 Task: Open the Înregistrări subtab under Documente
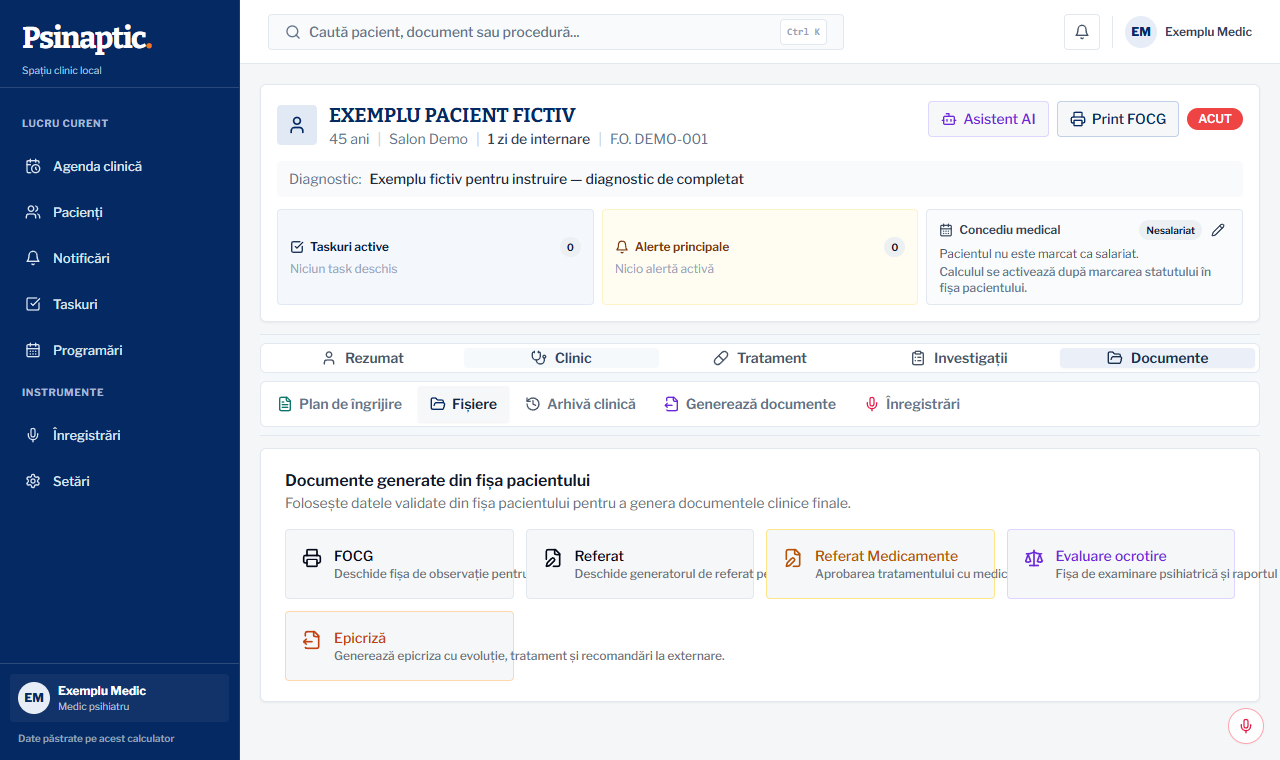click(912, 404)
